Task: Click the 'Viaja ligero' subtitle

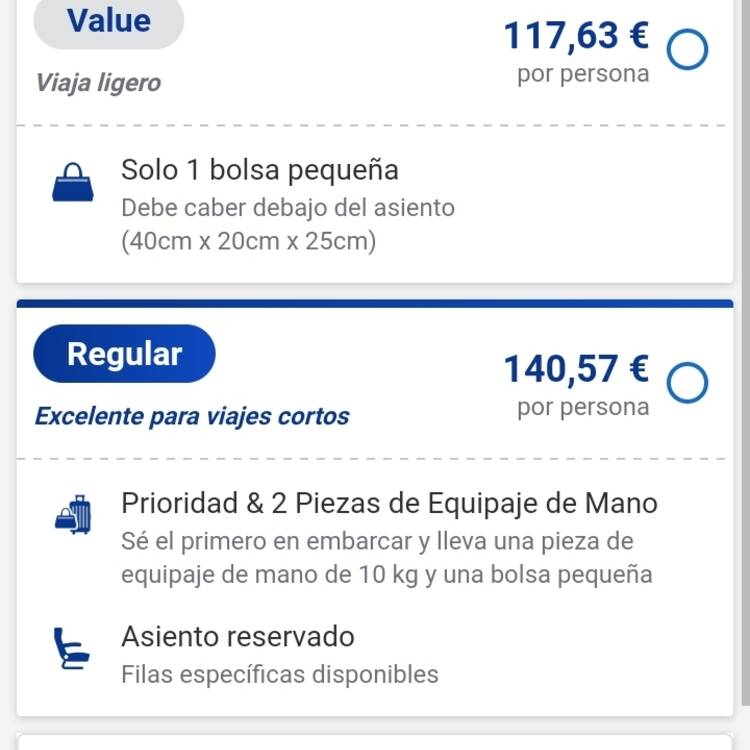Action: point(98,82)
